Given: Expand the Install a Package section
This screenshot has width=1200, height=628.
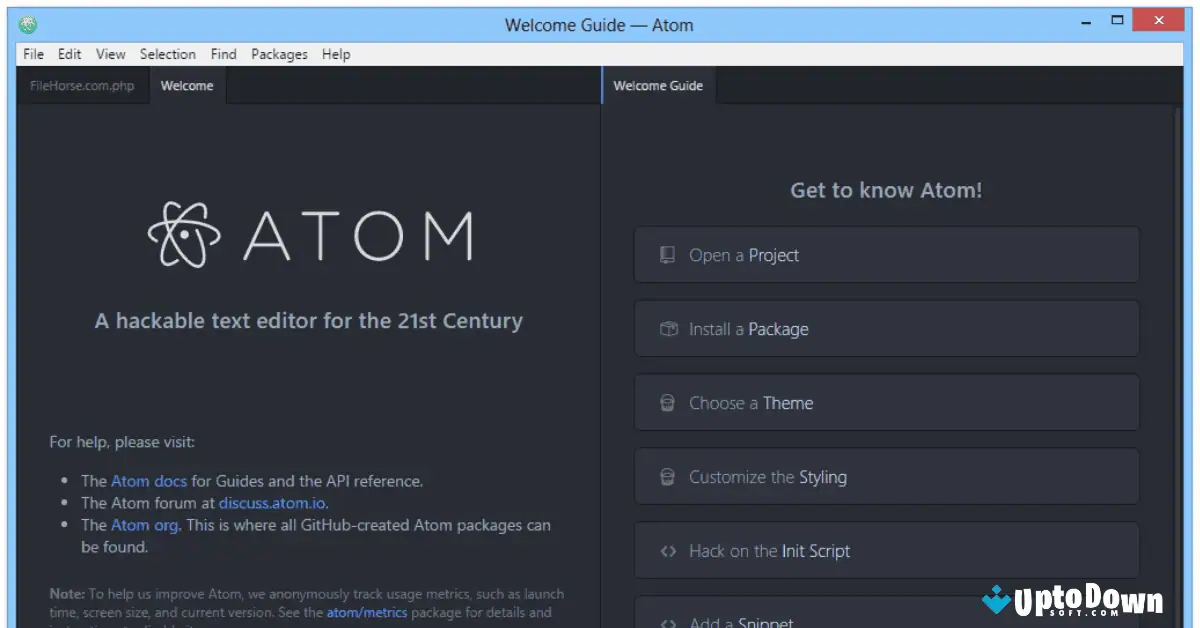Looking at the screenshot, I should [886, 328].
